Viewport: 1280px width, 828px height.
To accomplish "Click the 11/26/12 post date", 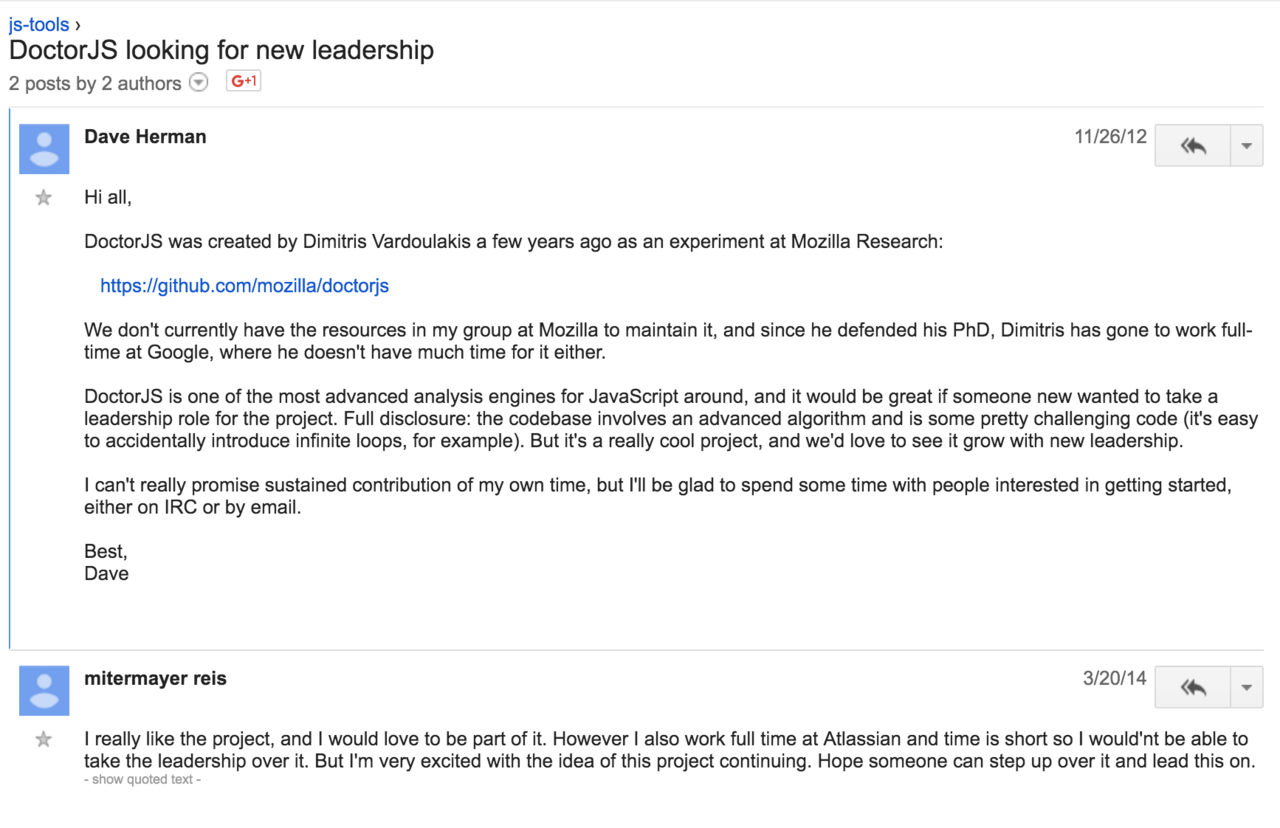I will [x=1110, y=137].
